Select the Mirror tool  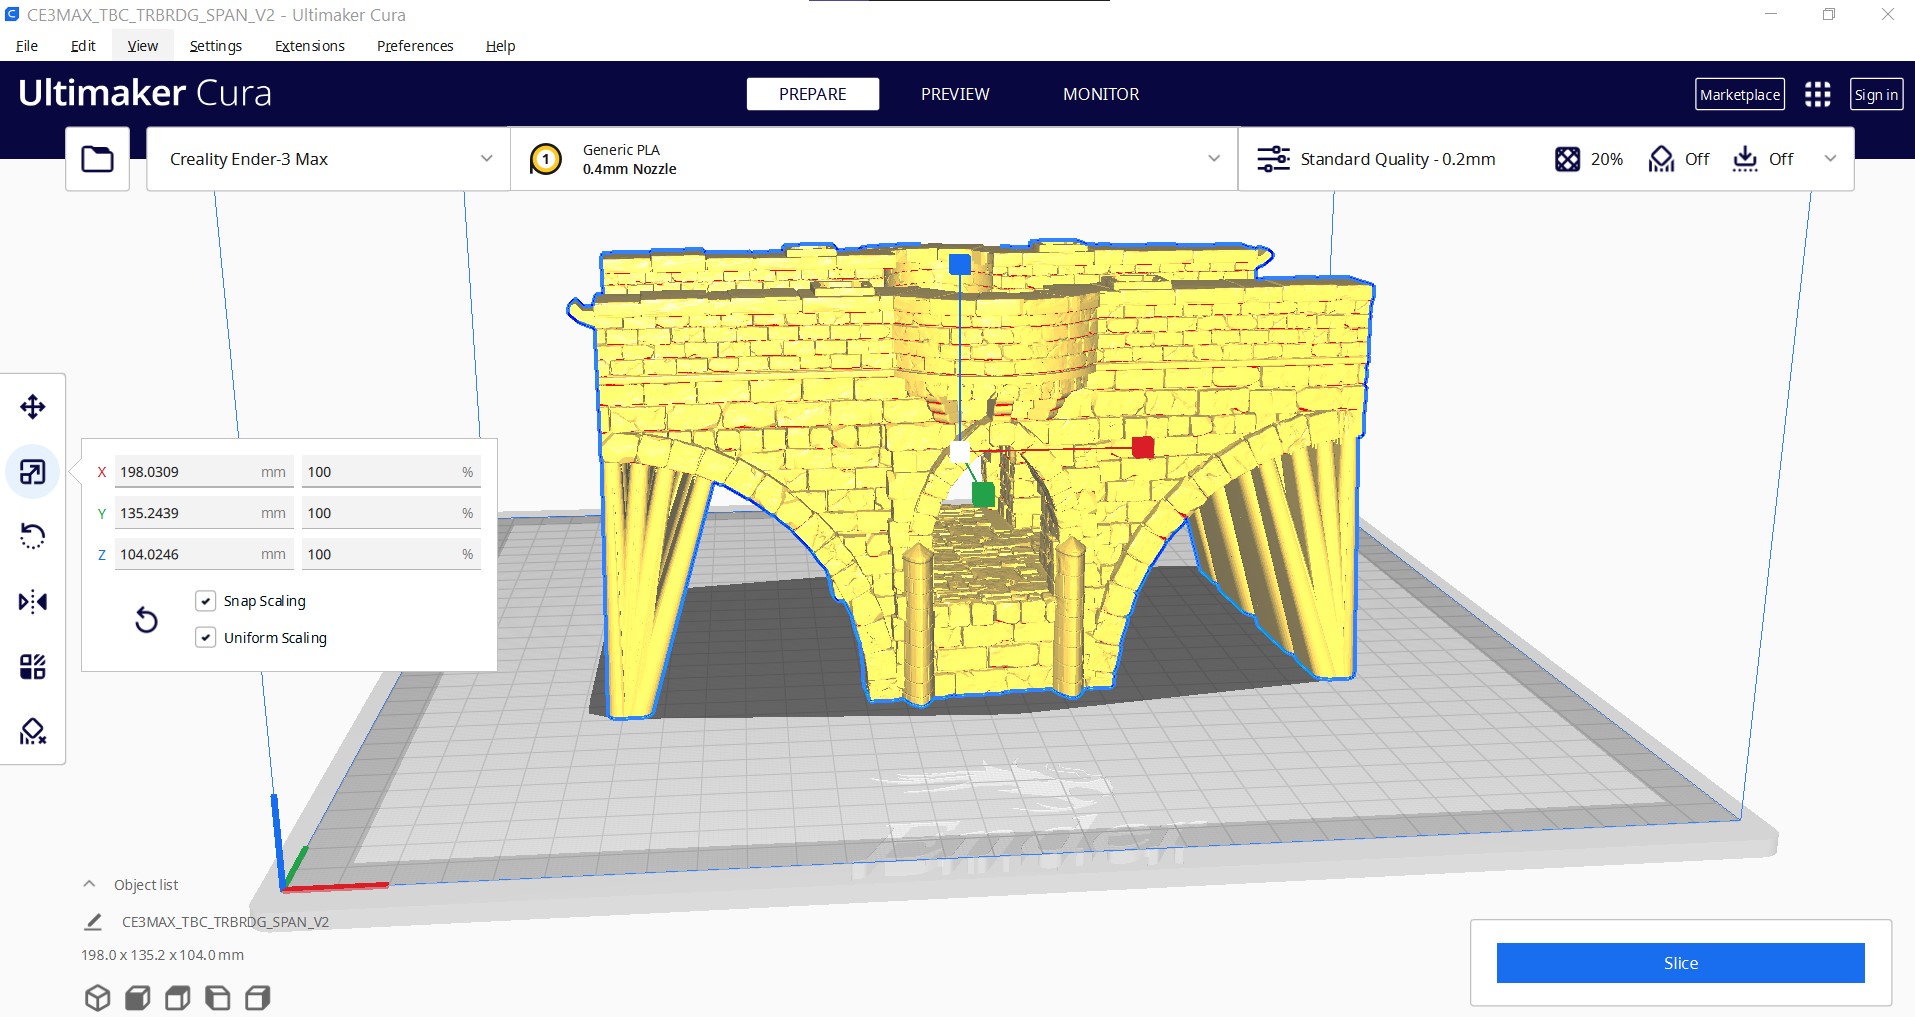[33, 602]
